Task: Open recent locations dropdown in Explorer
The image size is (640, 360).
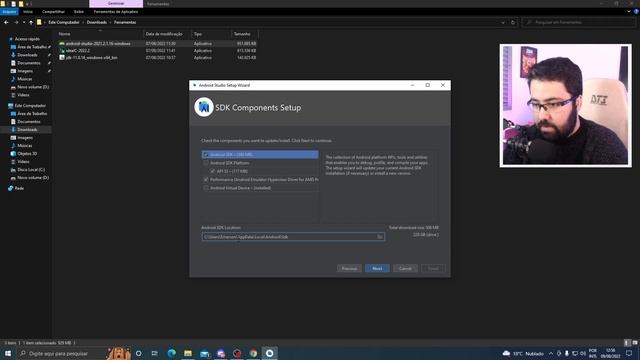Action: pos(24,22)
